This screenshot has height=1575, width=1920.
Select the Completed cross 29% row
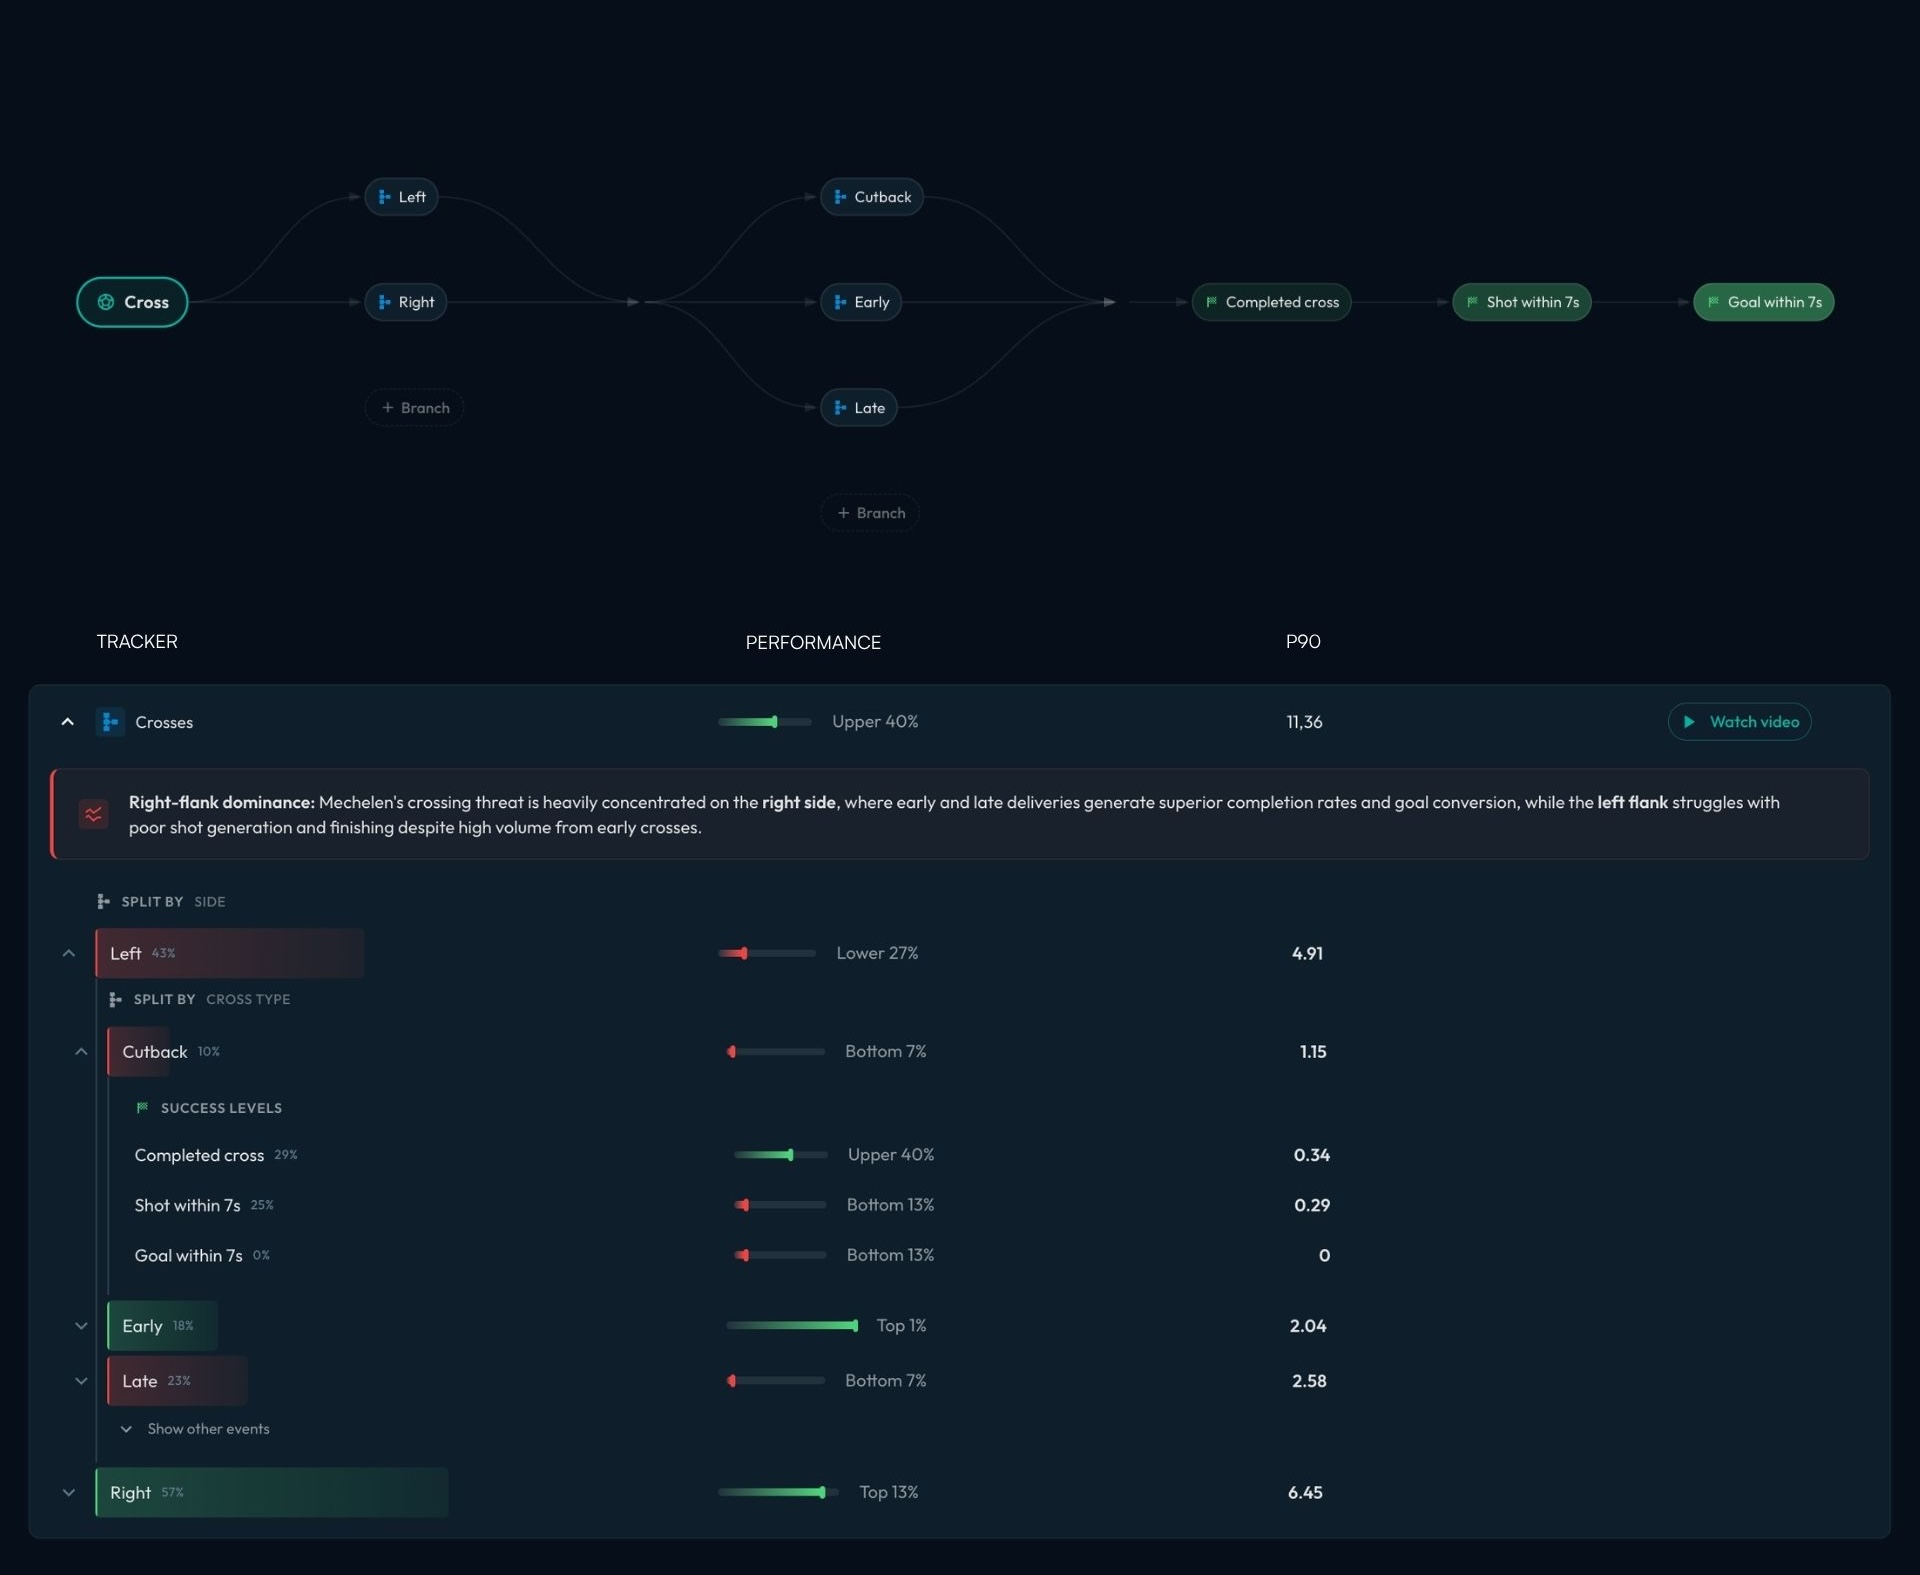pyautogui.click(x=216, y=1155)
